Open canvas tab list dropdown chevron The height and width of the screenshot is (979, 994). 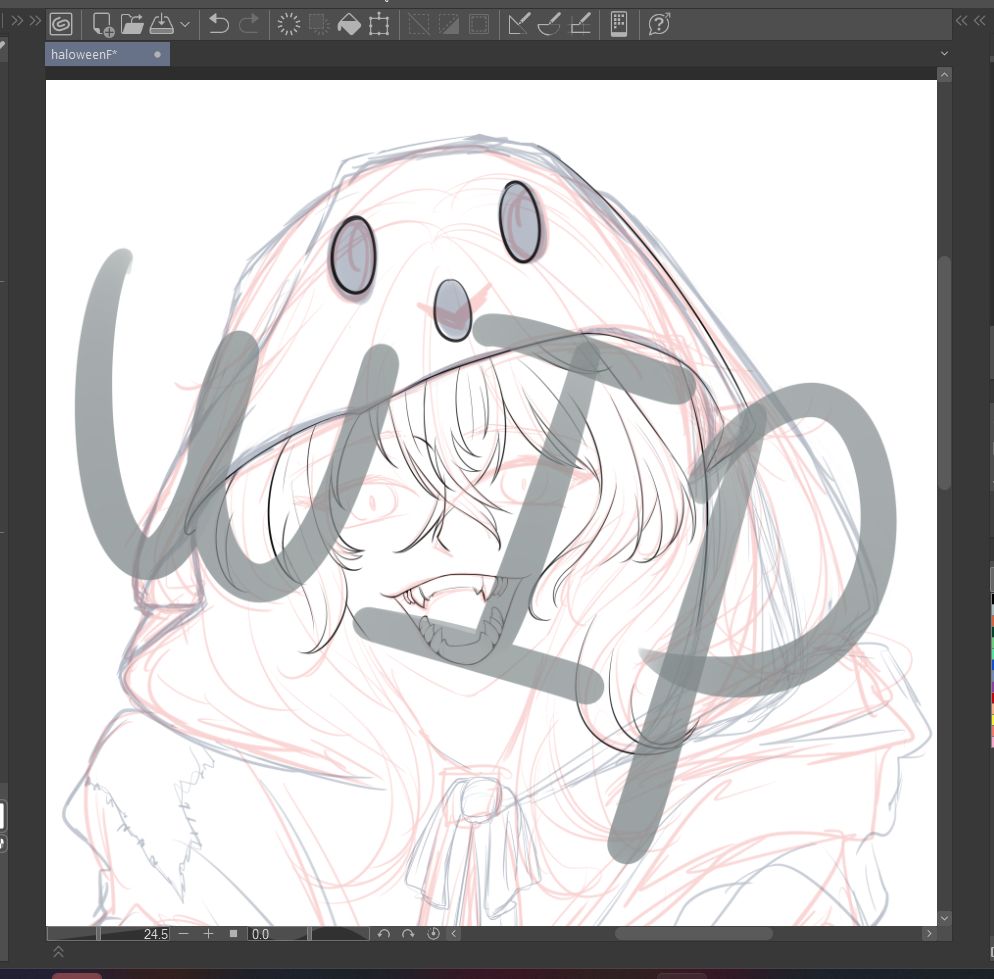pos(945,53)
